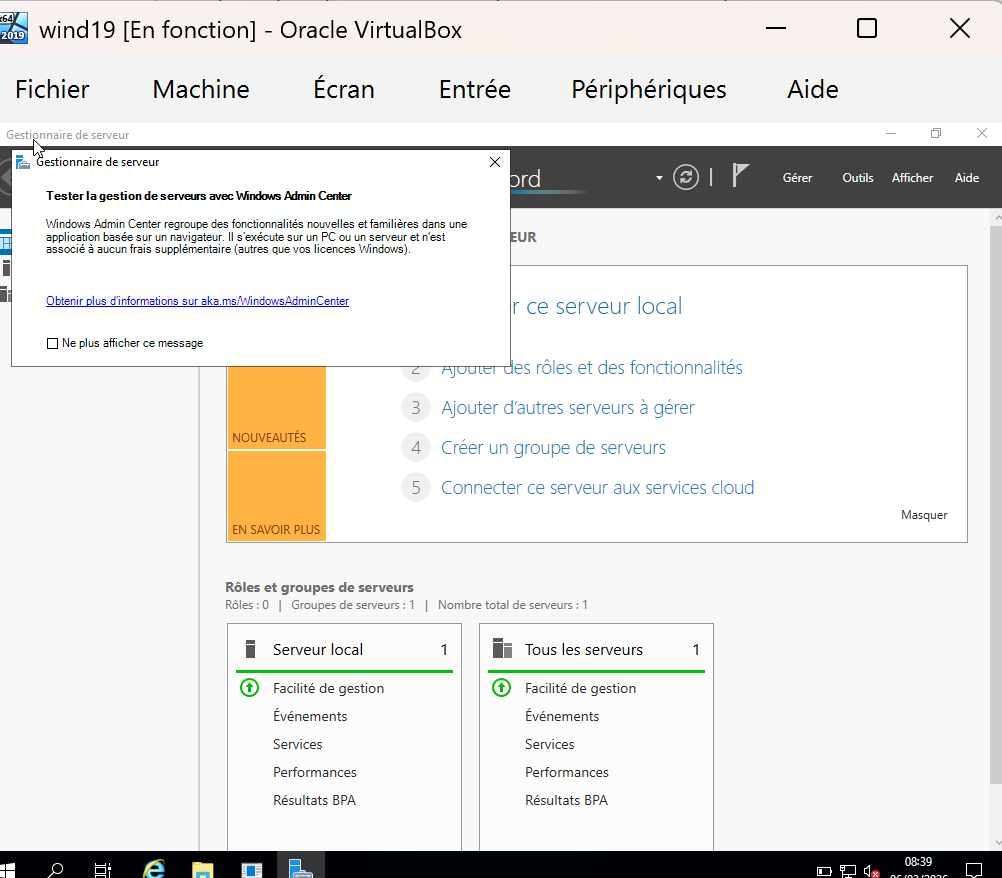Check 'Ne plus afficher ce message'
1002x878 pixels.
click(52, 343)
